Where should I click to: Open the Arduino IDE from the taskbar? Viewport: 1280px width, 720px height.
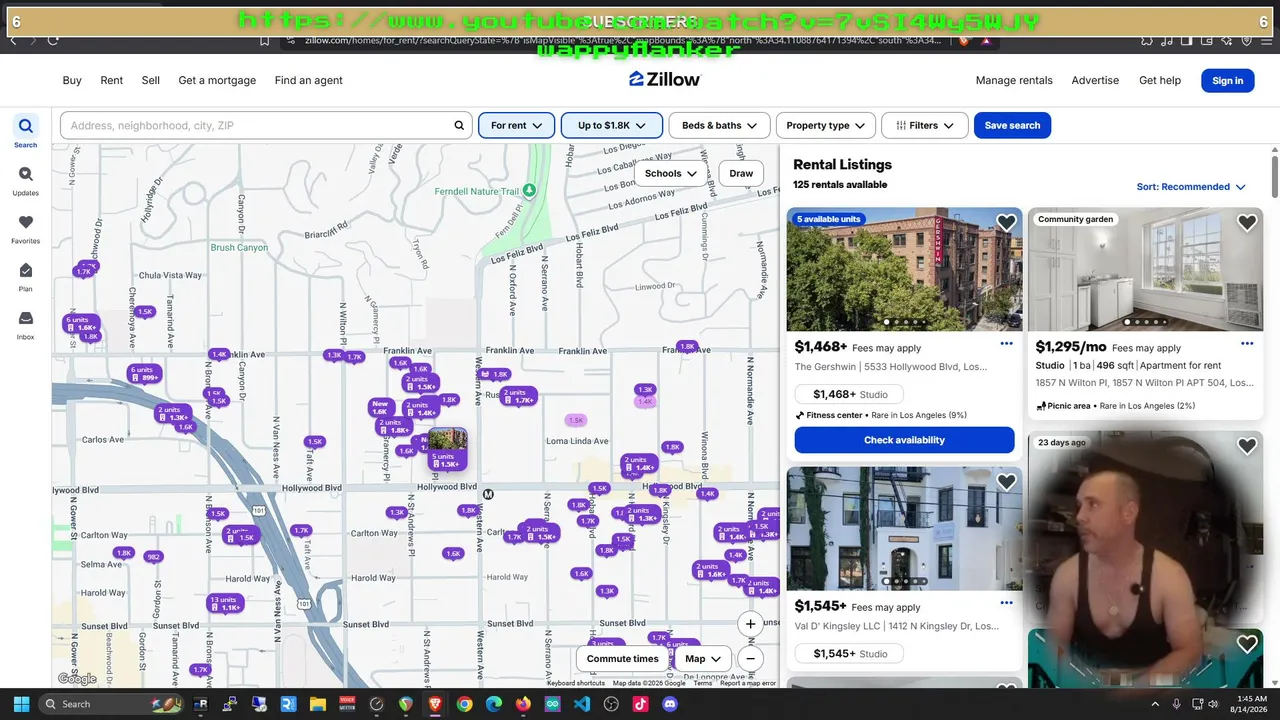553,704
